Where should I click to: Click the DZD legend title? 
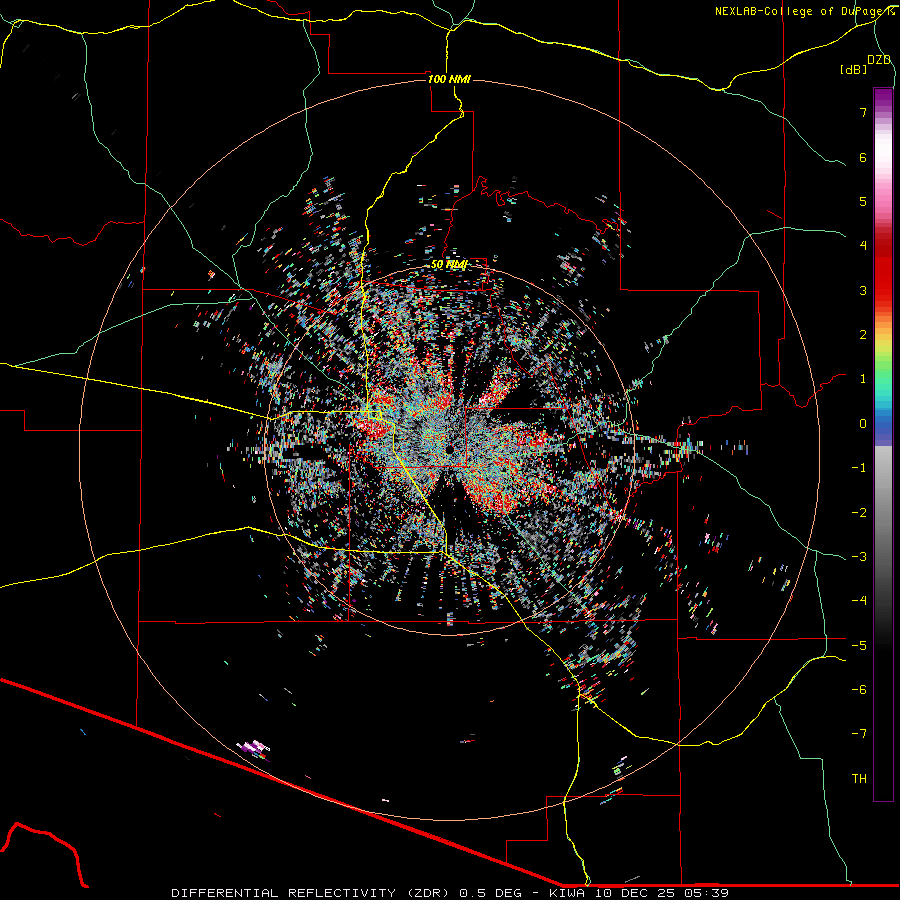879,60
